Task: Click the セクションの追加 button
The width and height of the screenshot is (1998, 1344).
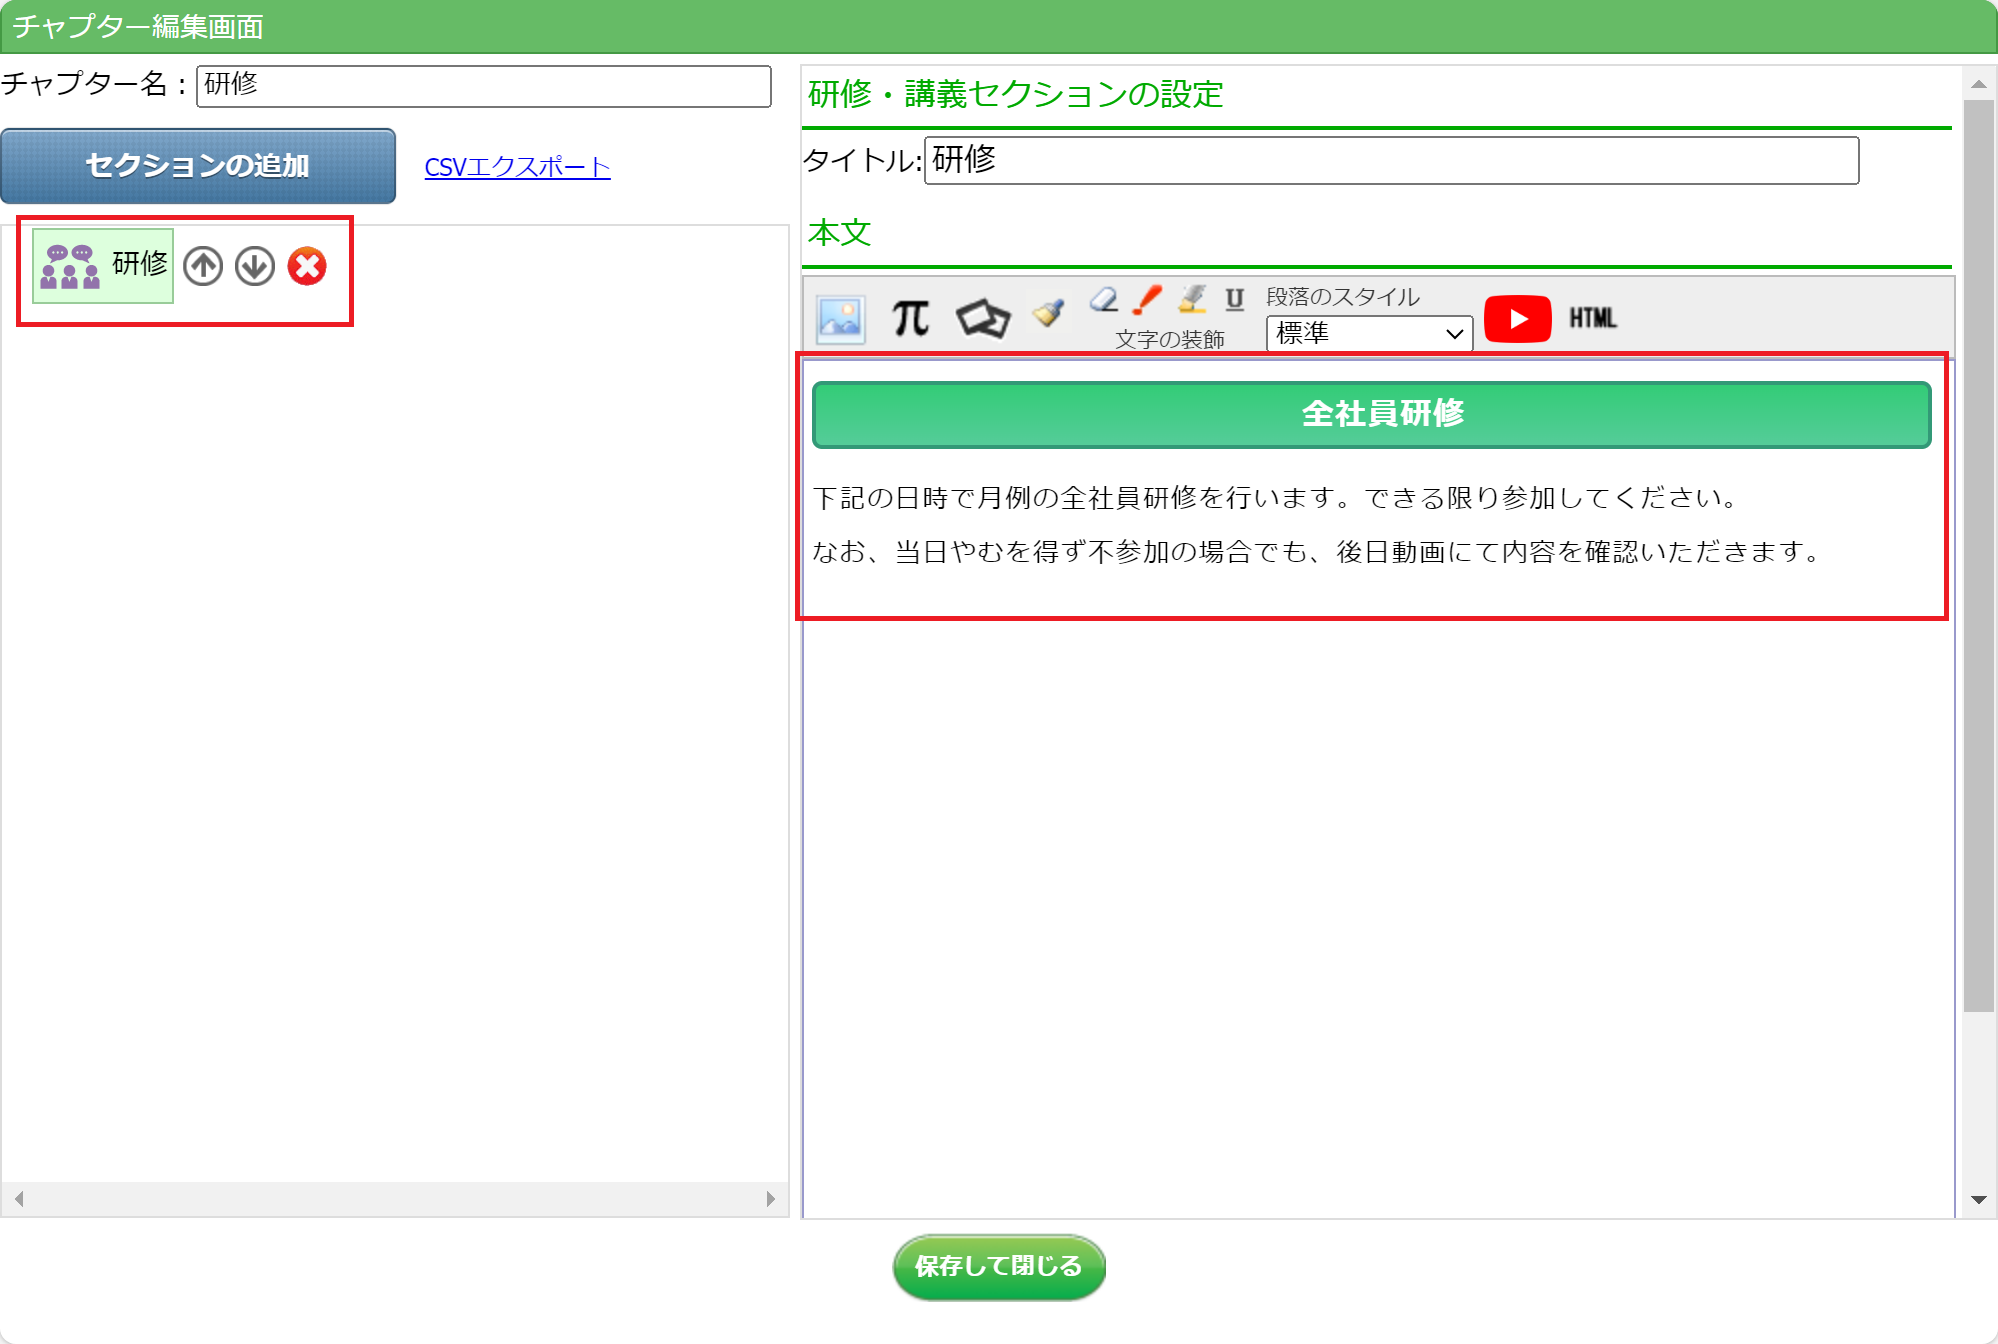Action: pyautogui.click(x=198, y=166)
